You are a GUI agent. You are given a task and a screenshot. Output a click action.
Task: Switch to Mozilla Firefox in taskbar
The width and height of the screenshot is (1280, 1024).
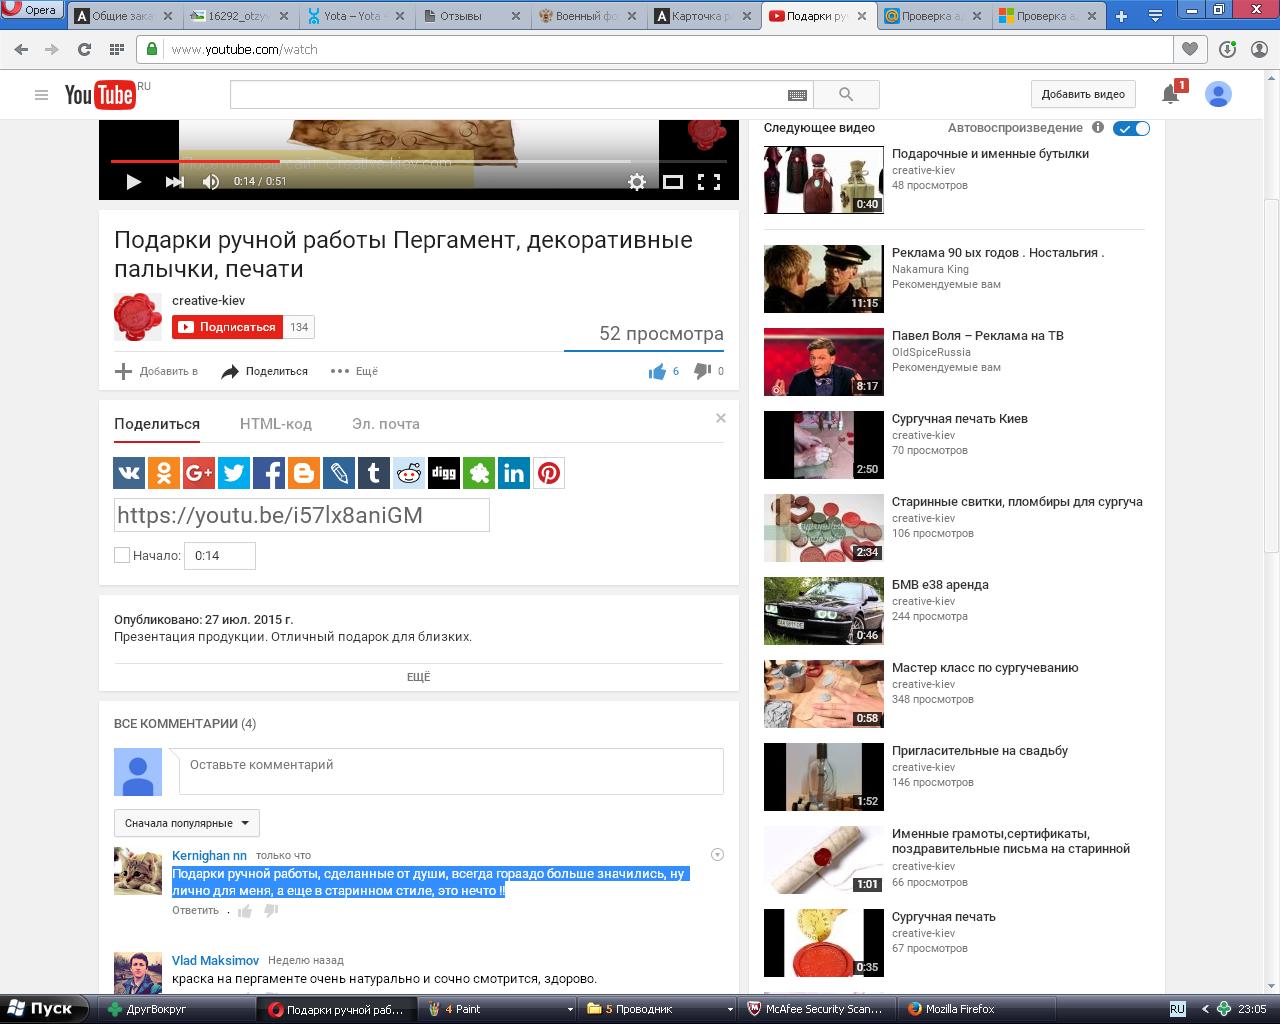(978, 1009)
